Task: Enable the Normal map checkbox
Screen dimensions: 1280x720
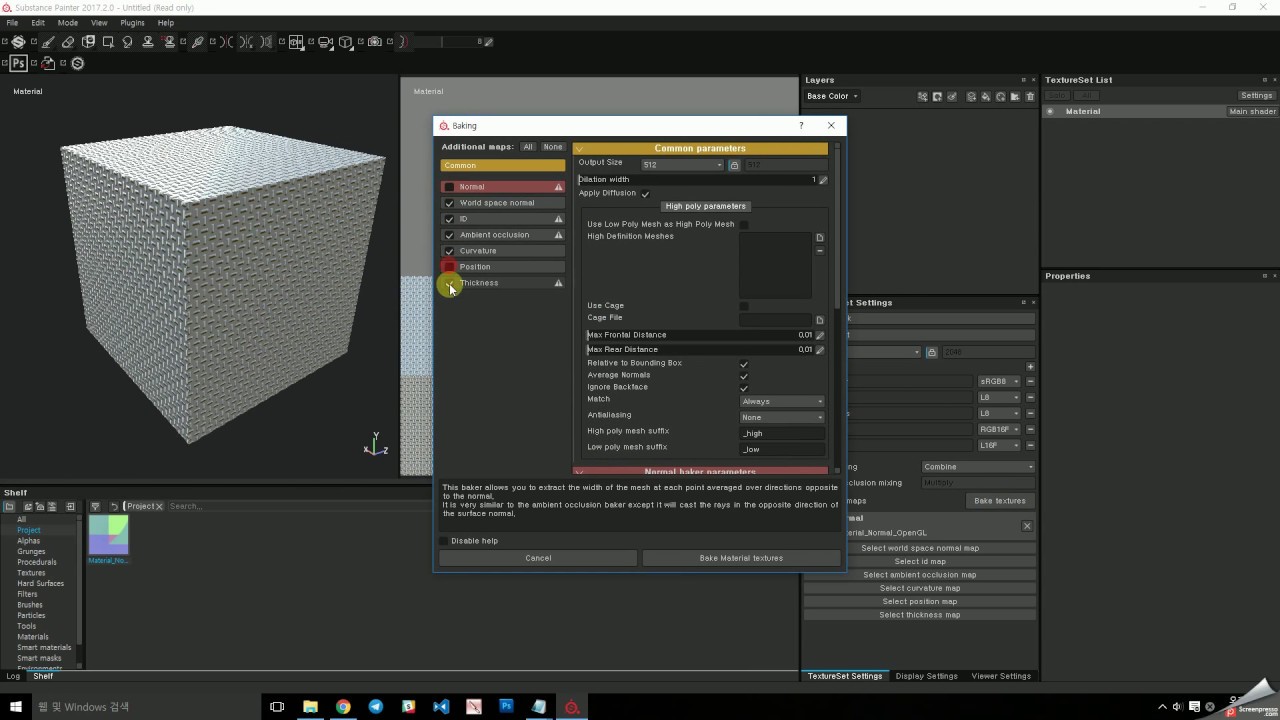Action: click(x=449, y=187)
